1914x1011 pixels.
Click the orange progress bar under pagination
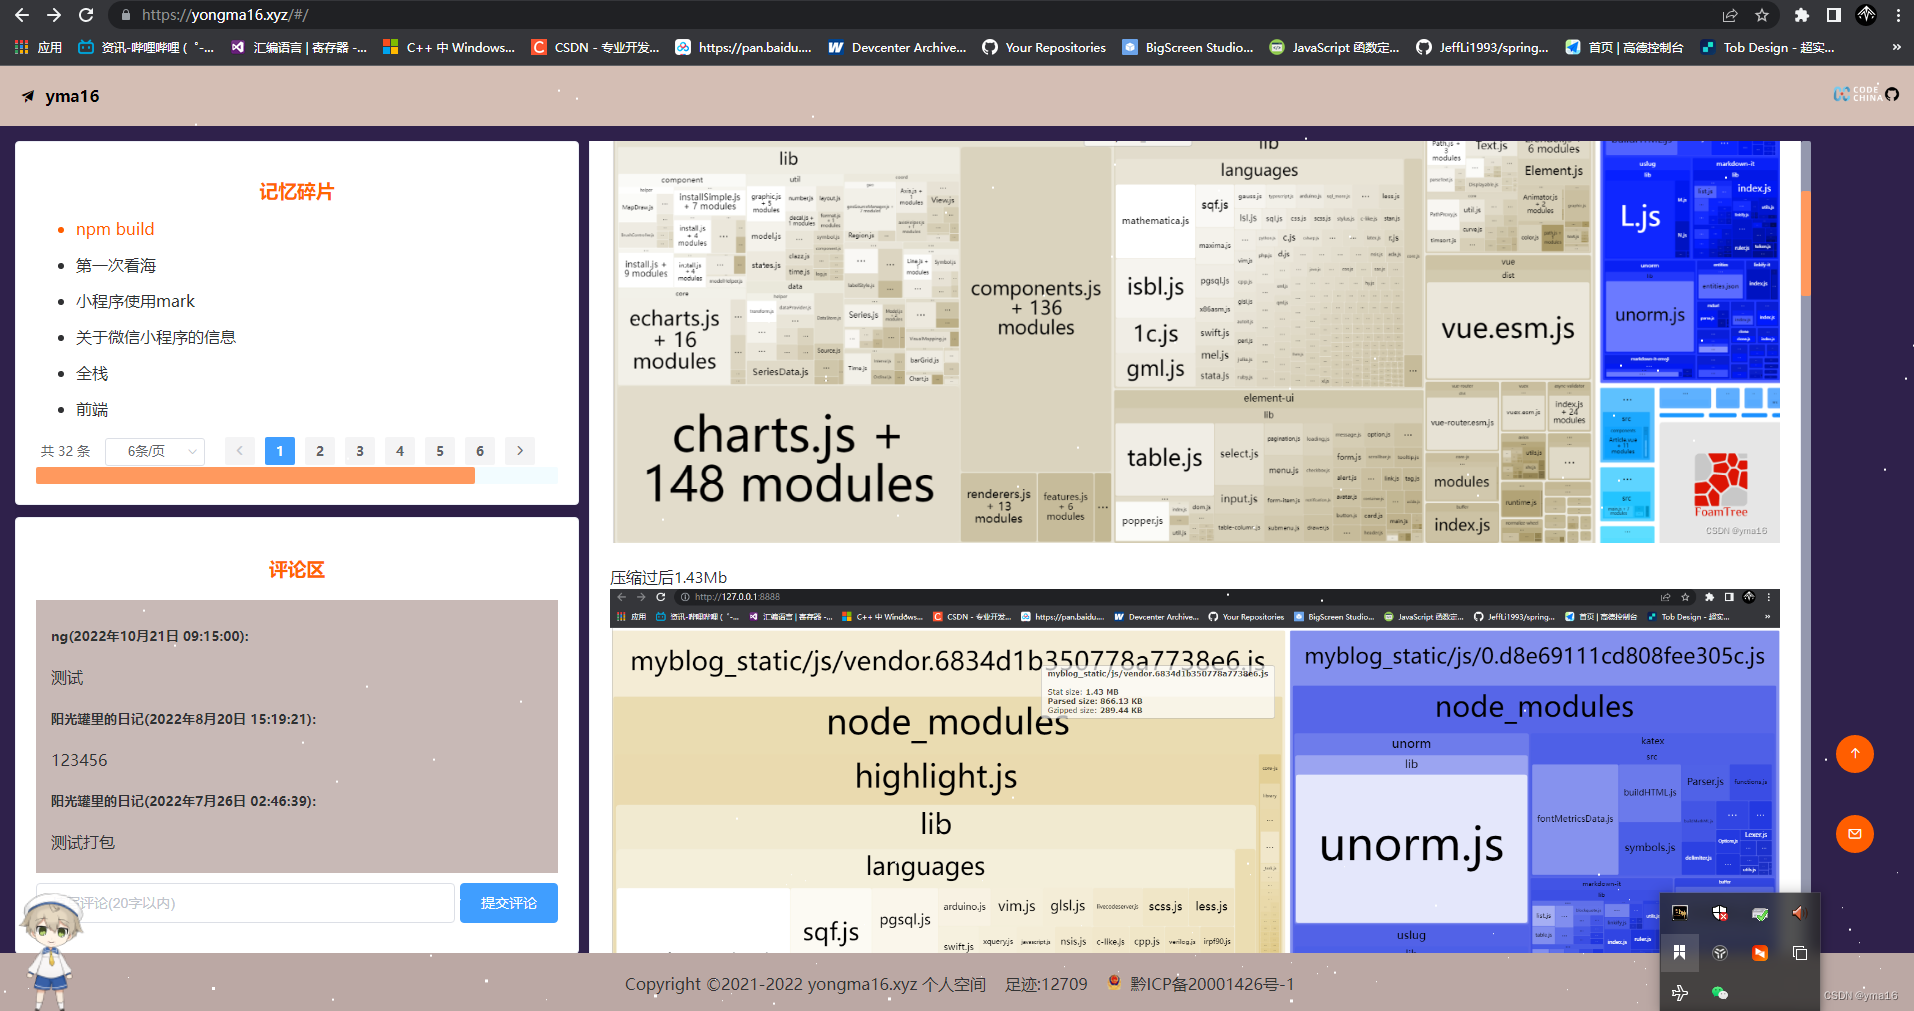[x=255, y=476]
